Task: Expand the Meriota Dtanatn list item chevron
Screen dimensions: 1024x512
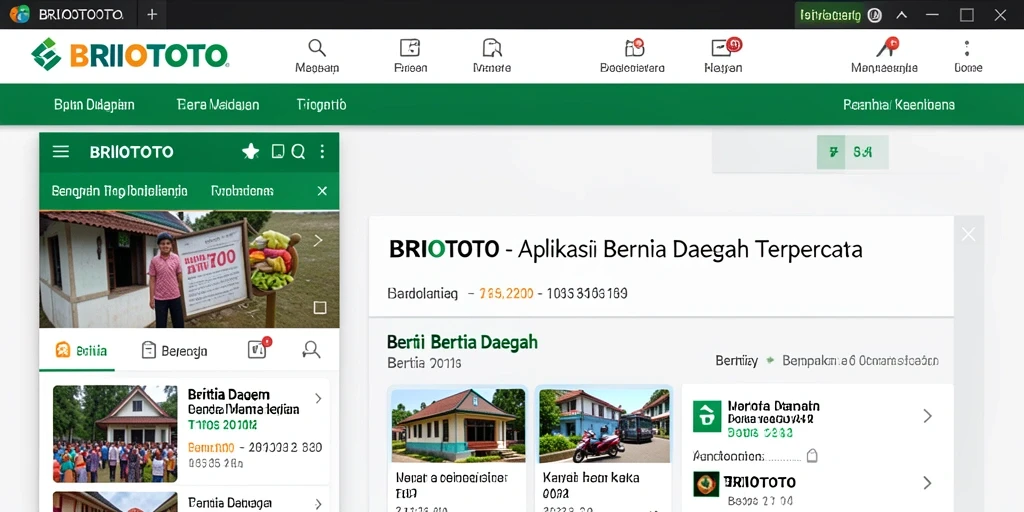Action: [x=927, y=416]
